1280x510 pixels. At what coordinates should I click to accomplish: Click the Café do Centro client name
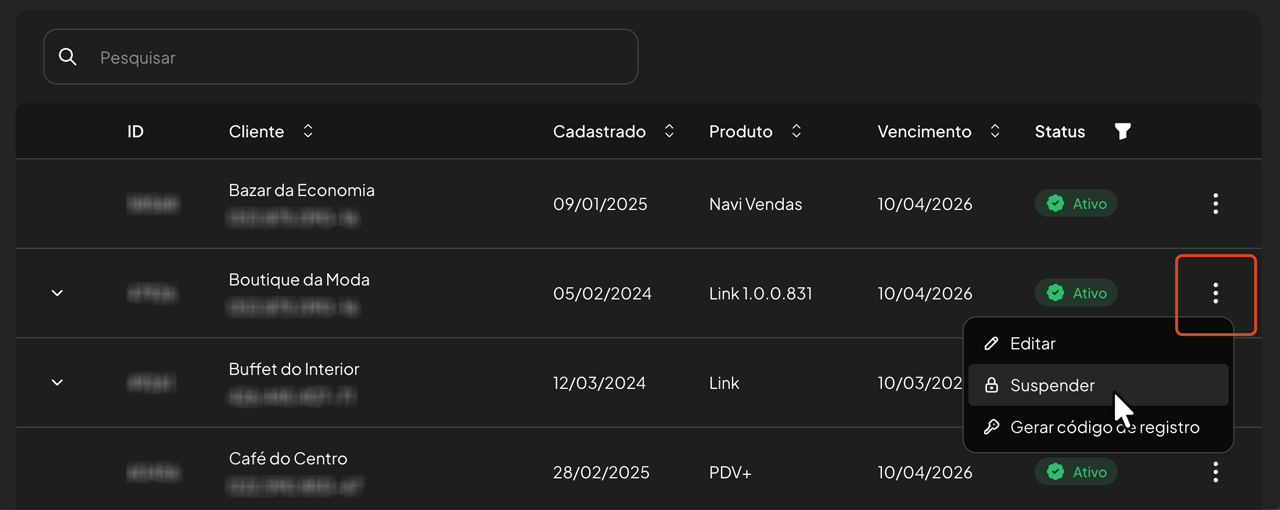tap(288, 459)
